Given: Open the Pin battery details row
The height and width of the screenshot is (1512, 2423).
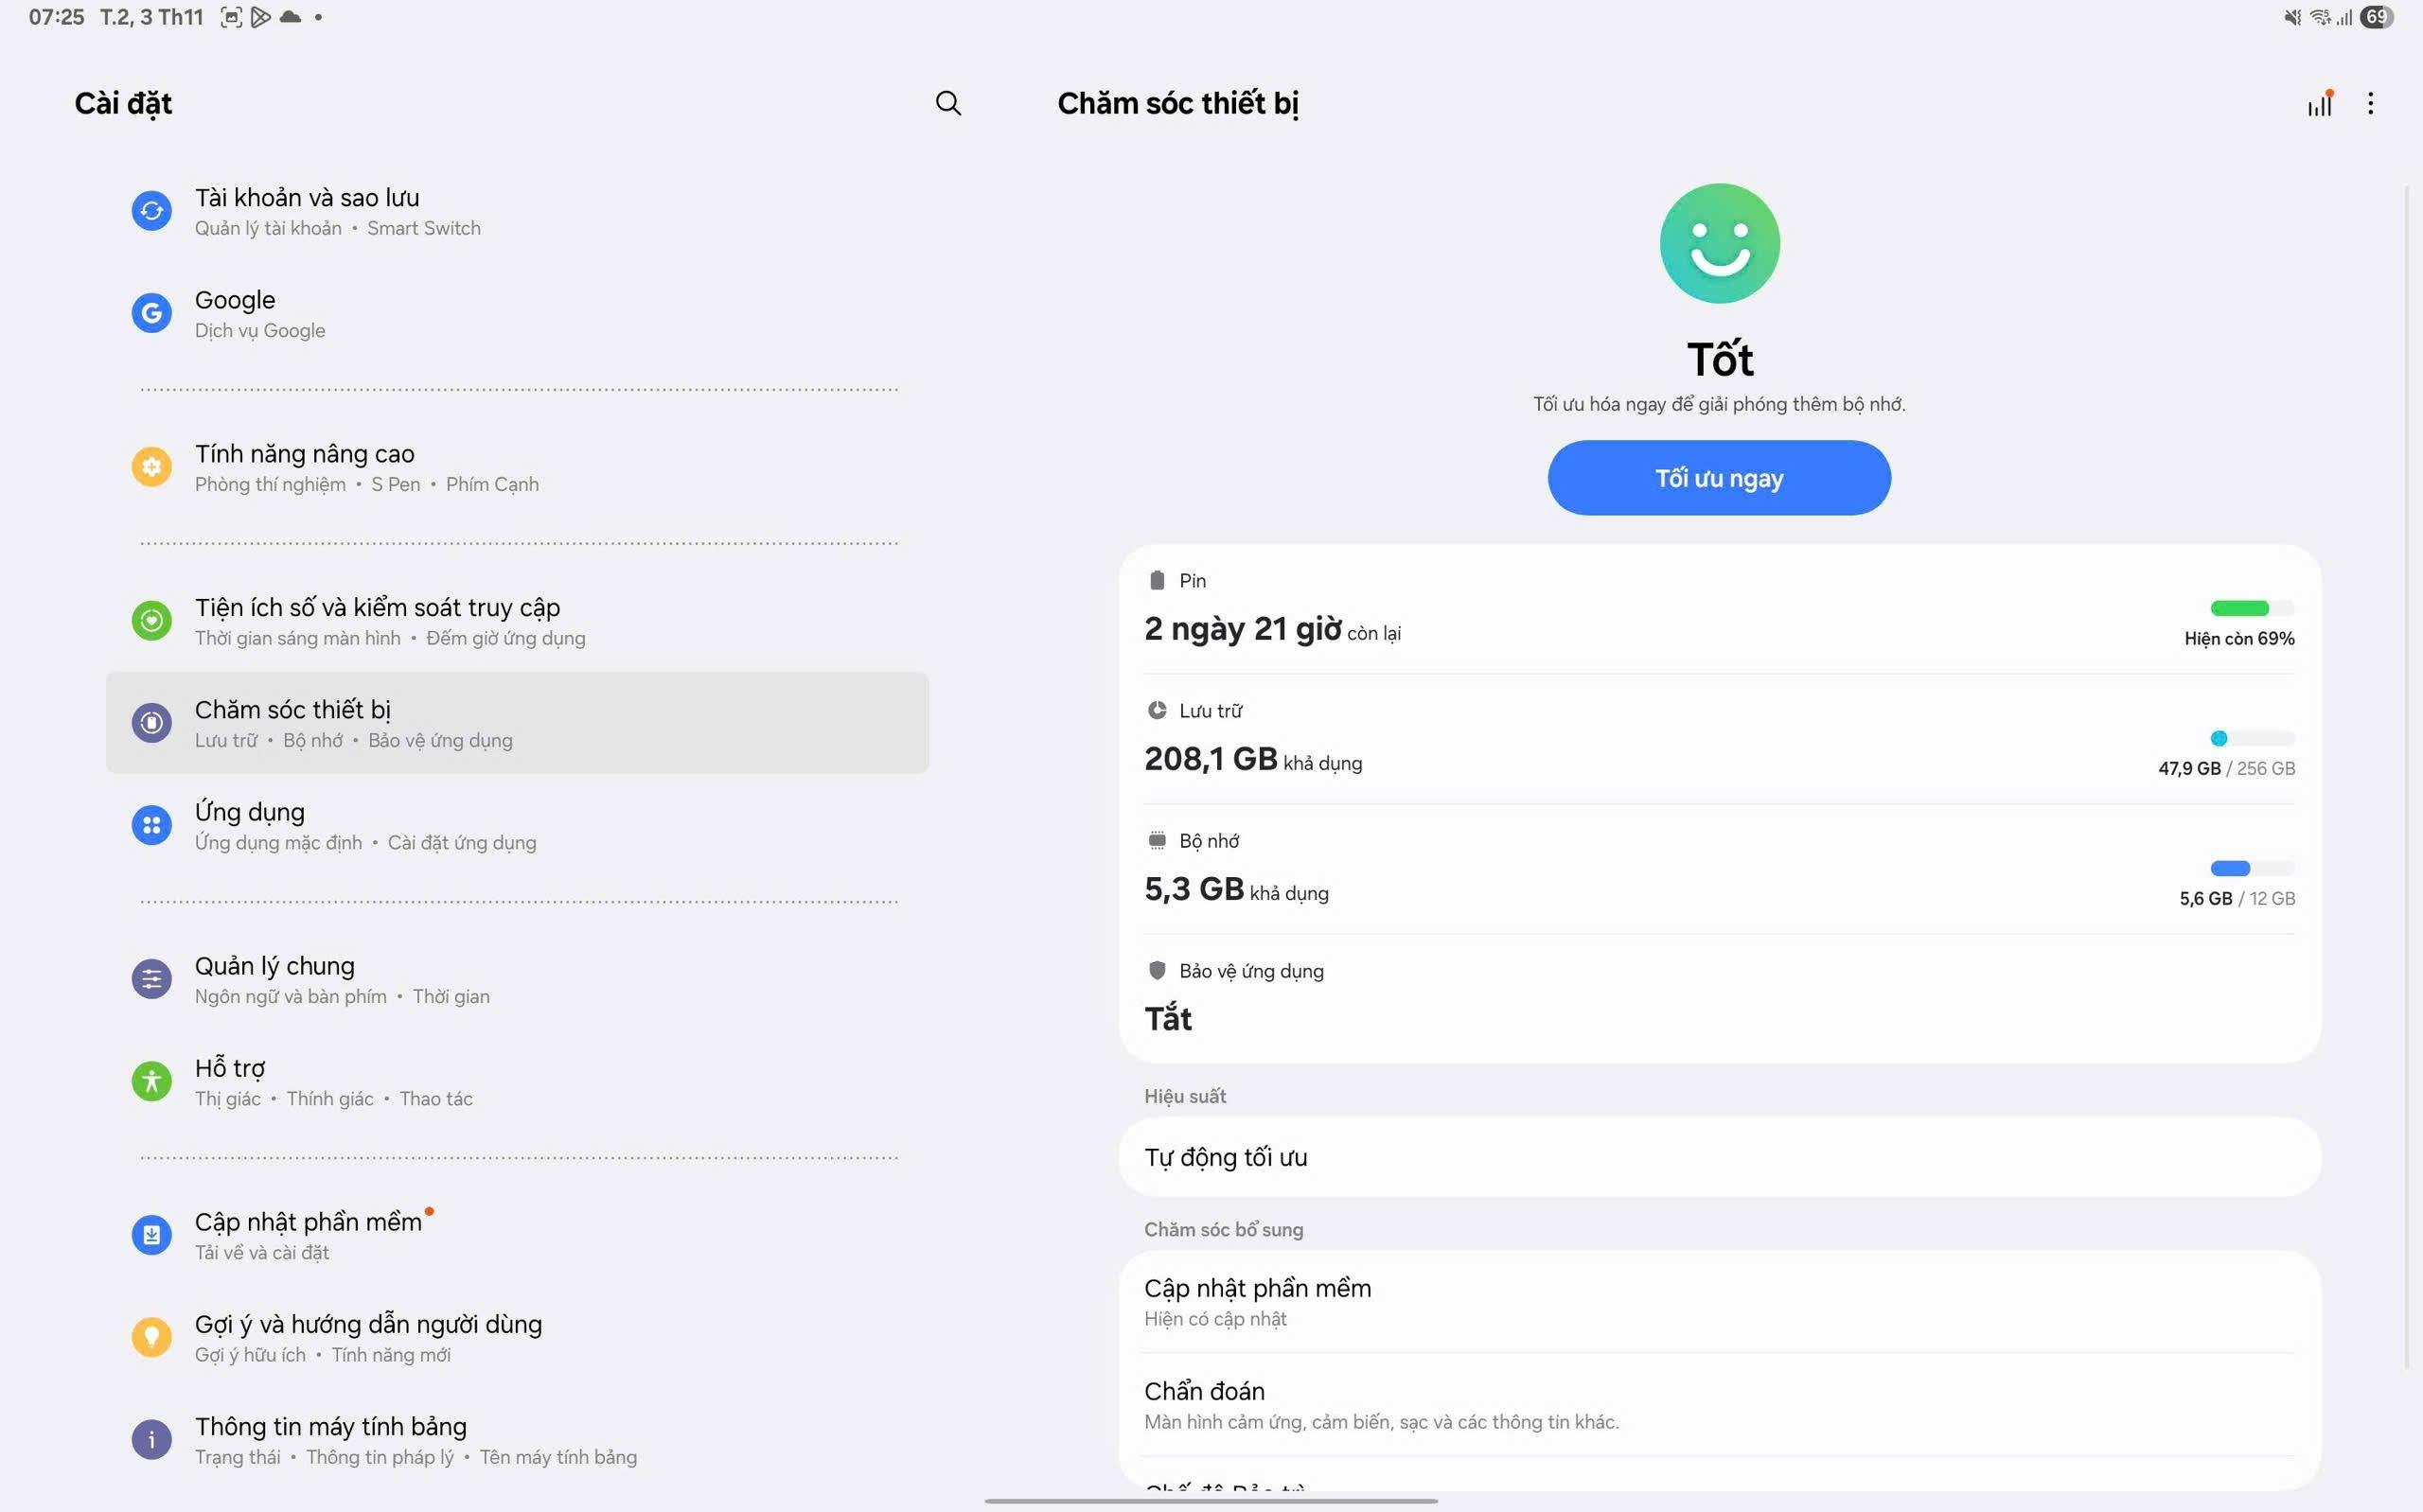Looking at the screenshot, I should click(1718, 610).
